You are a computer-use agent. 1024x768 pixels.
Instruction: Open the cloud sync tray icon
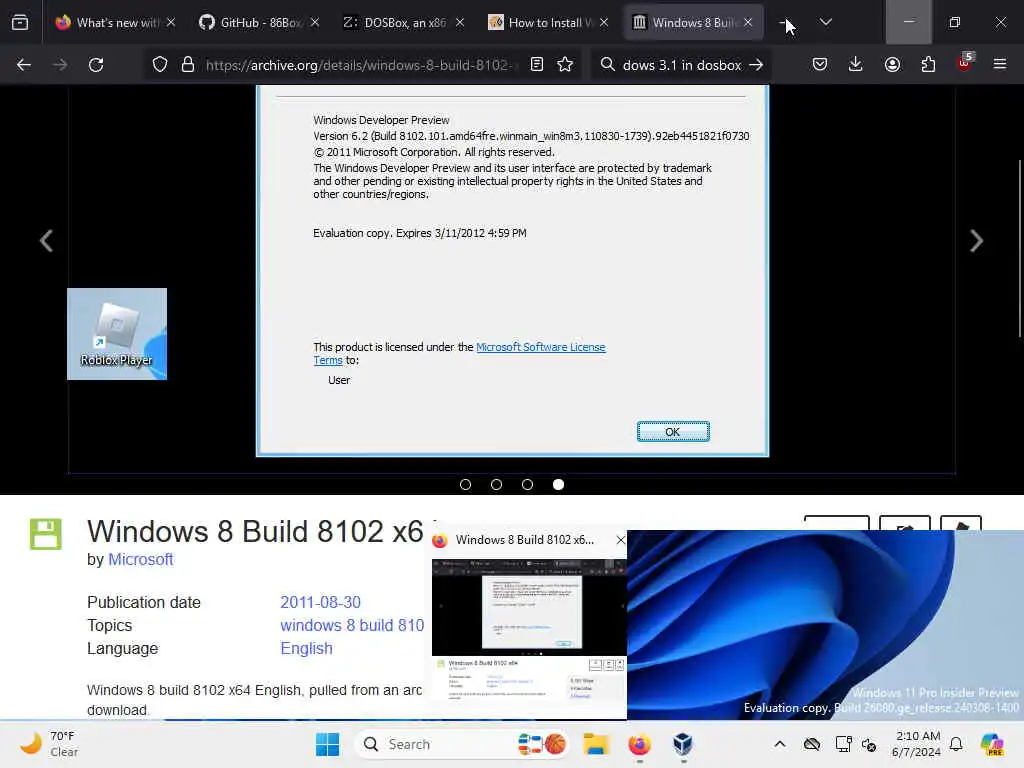(812, 744)
